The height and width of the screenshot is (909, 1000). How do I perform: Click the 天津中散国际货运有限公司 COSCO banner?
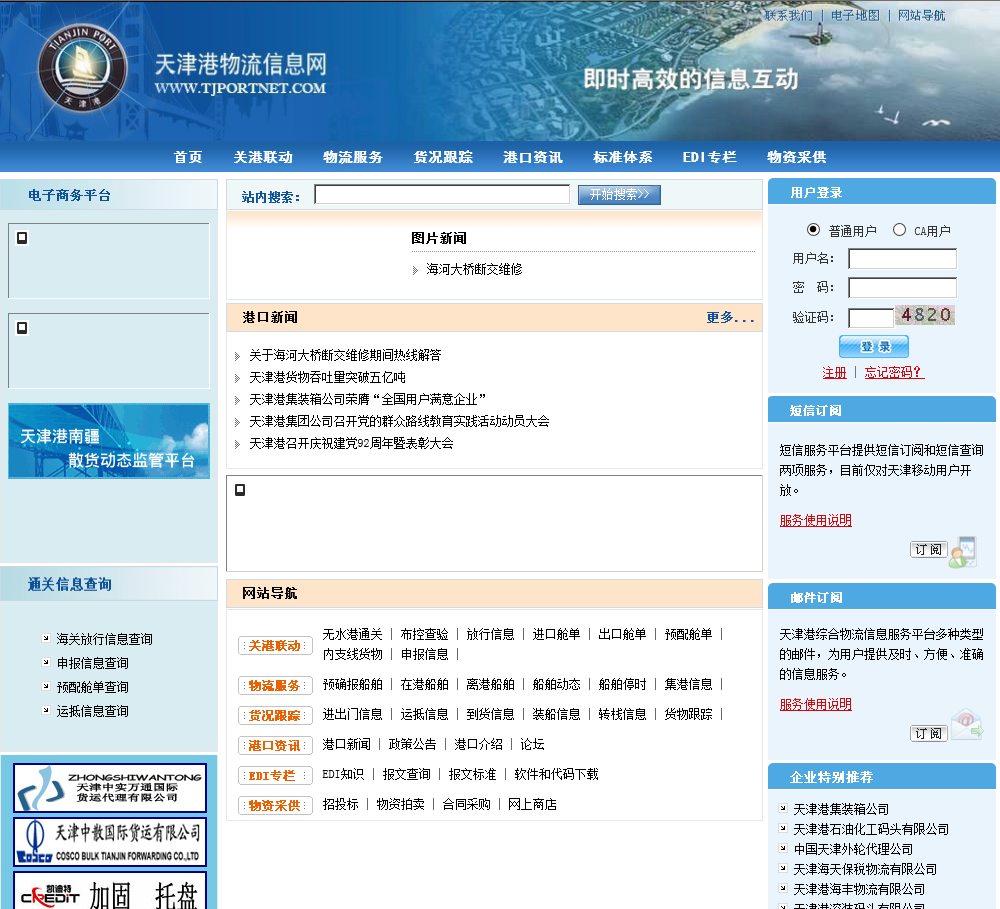[110, 842]
